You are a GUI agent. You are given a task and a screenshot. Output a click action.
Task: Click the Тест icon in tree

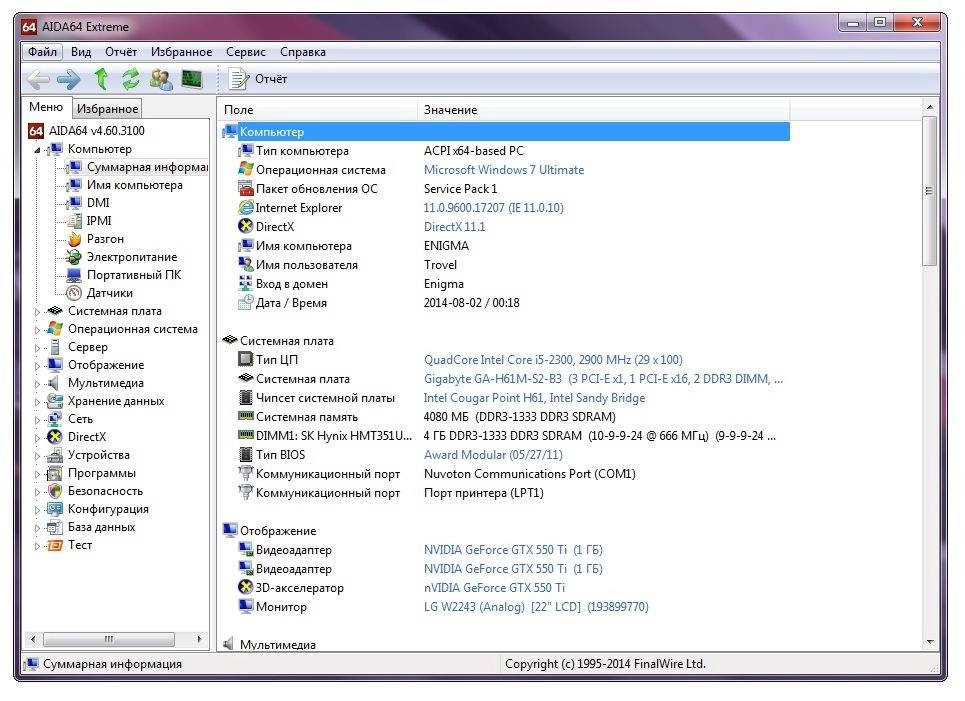coord(55,545)
